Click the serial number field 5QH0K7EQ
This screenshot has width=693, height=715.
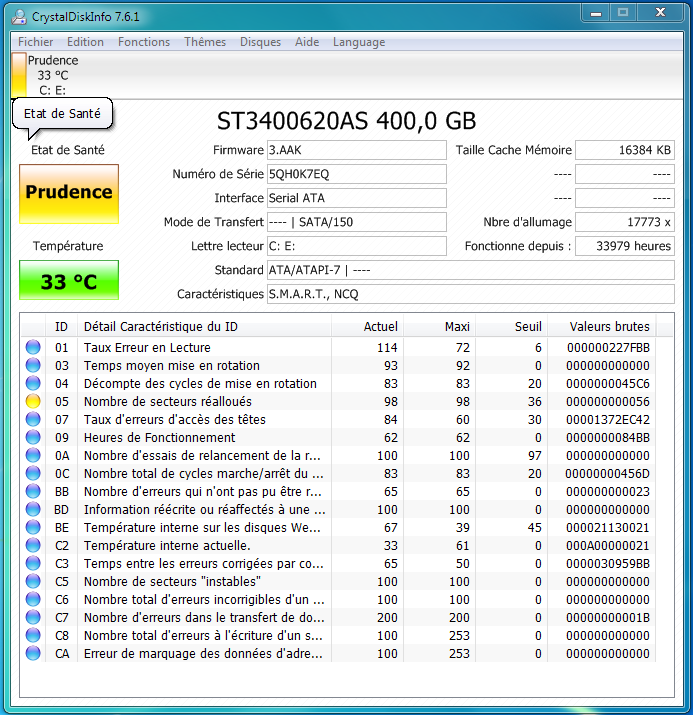[x=357, y=174]
